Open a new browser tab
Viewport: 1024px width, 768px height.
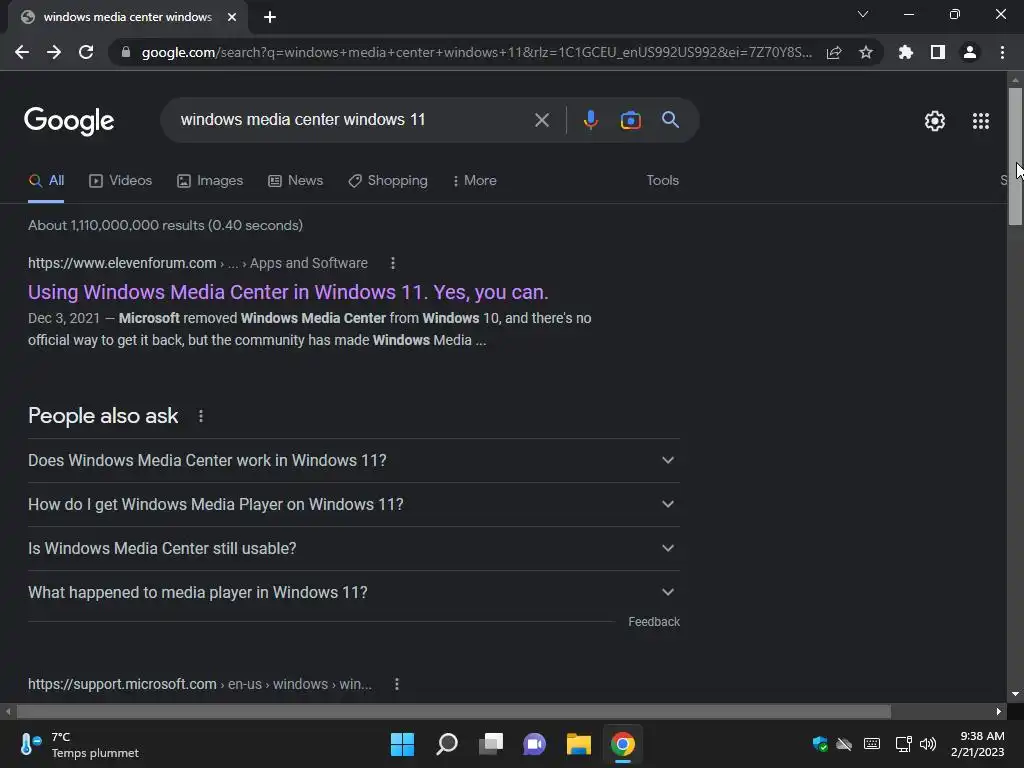coord(270,17)
